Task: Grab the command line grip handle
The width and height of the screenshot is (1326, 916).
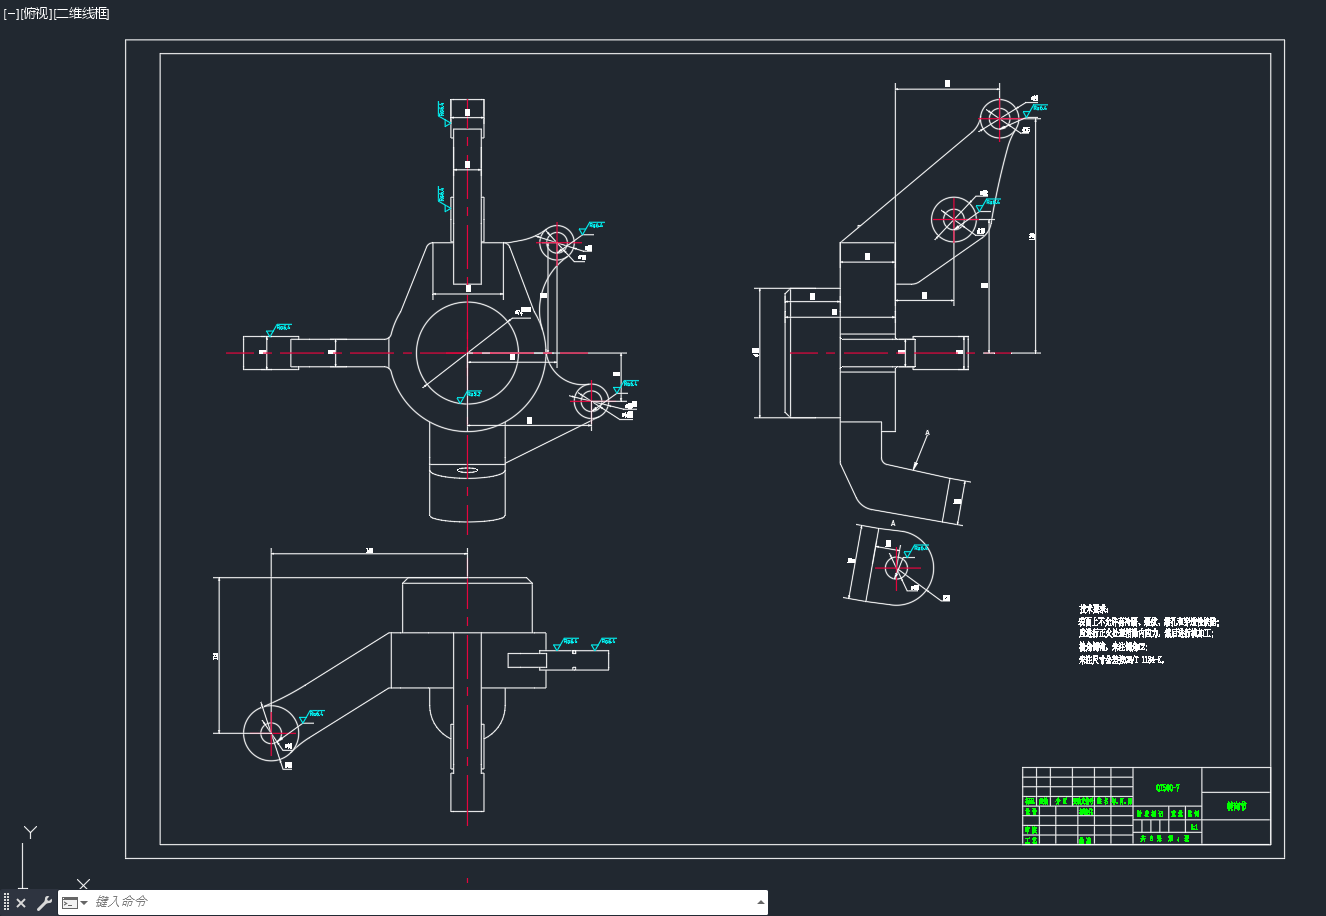Action: click(x=6, y=903)
